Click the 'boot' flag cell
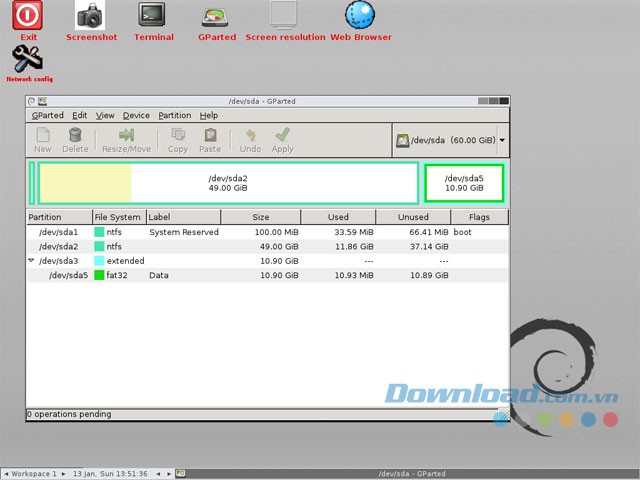Screen dimensions: 640x480 462,232
